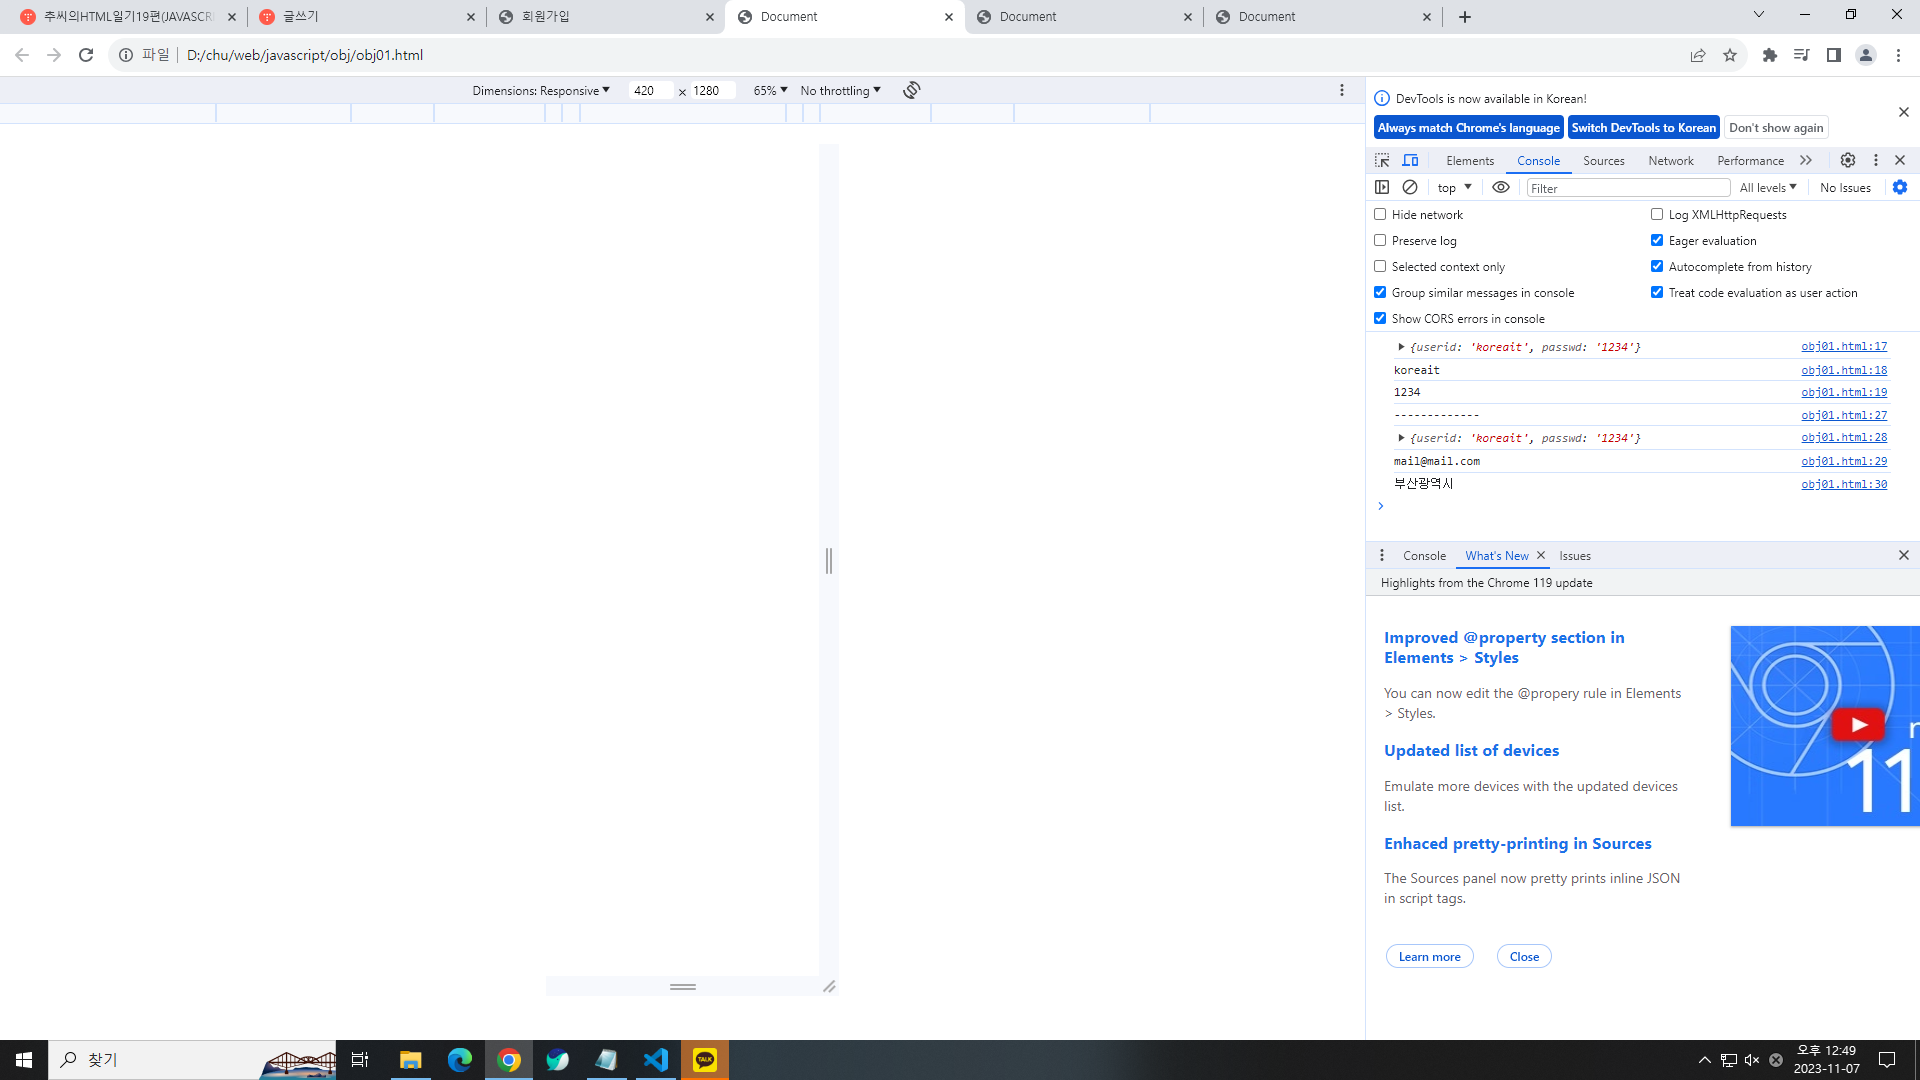Viewport: 1920px width, 1080px height.
Task: Open console sidebar panel icon
Action: [1382, 187]
